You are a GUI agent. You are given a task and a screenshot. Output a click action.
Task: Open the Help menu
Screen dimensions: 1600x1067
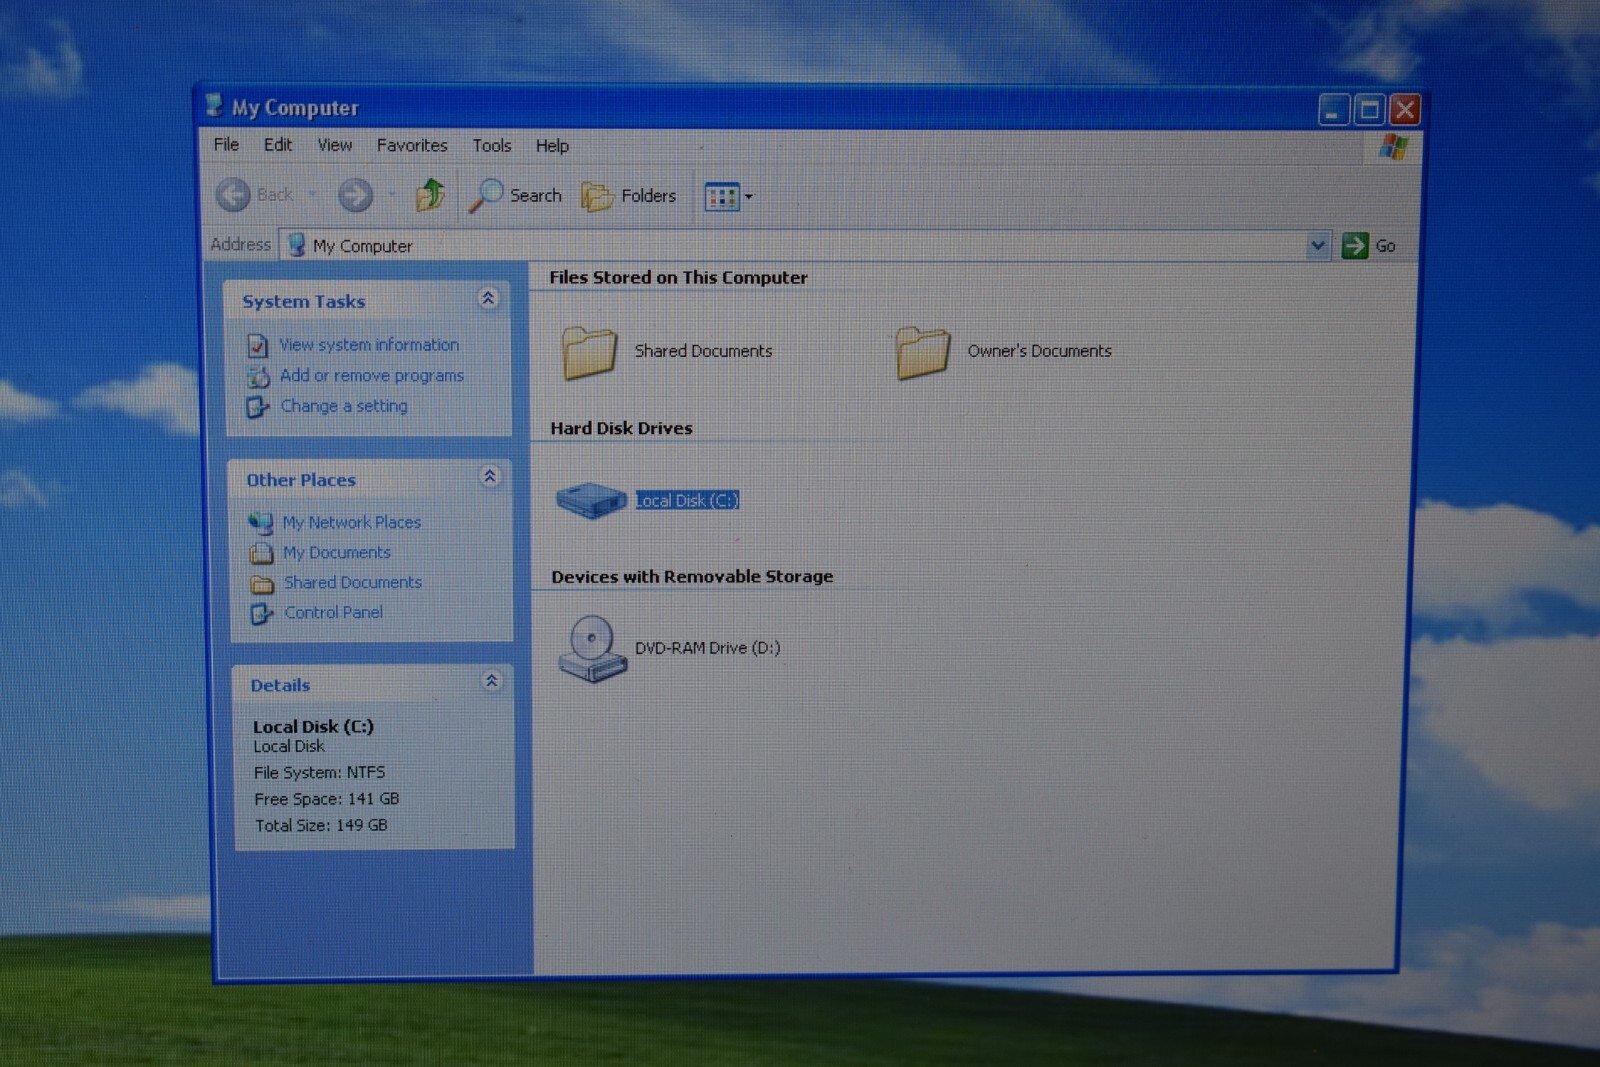click(552, 146)
